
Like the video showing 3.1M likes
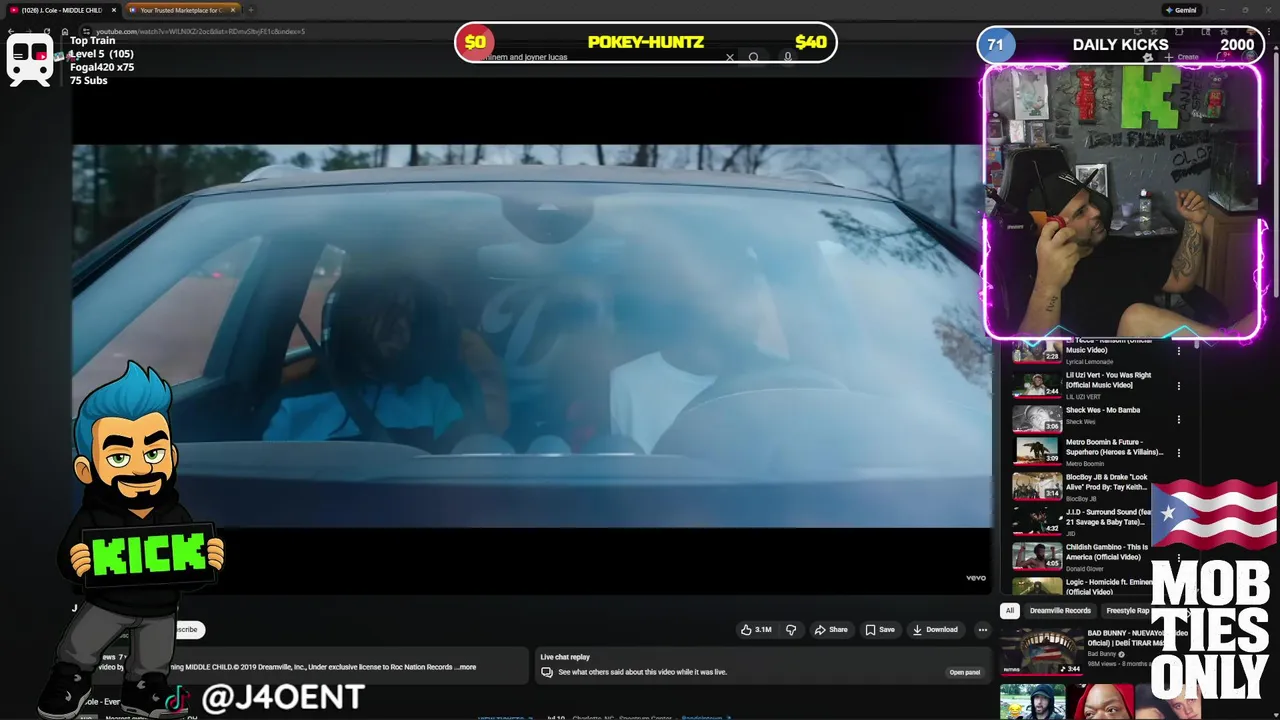pos(756,630)
